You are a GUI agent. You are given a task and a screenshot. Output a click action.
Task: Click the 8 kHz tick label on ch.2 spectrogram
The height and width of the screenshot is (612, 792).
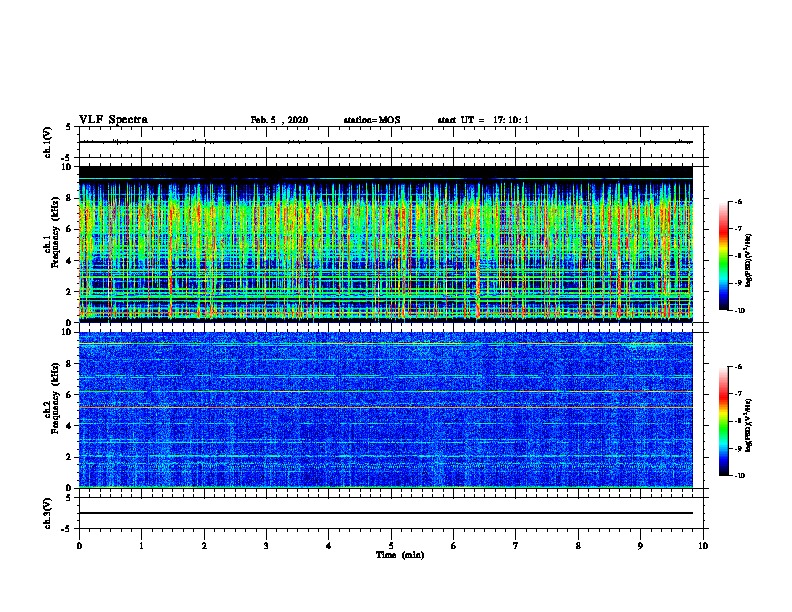(71, 364)
